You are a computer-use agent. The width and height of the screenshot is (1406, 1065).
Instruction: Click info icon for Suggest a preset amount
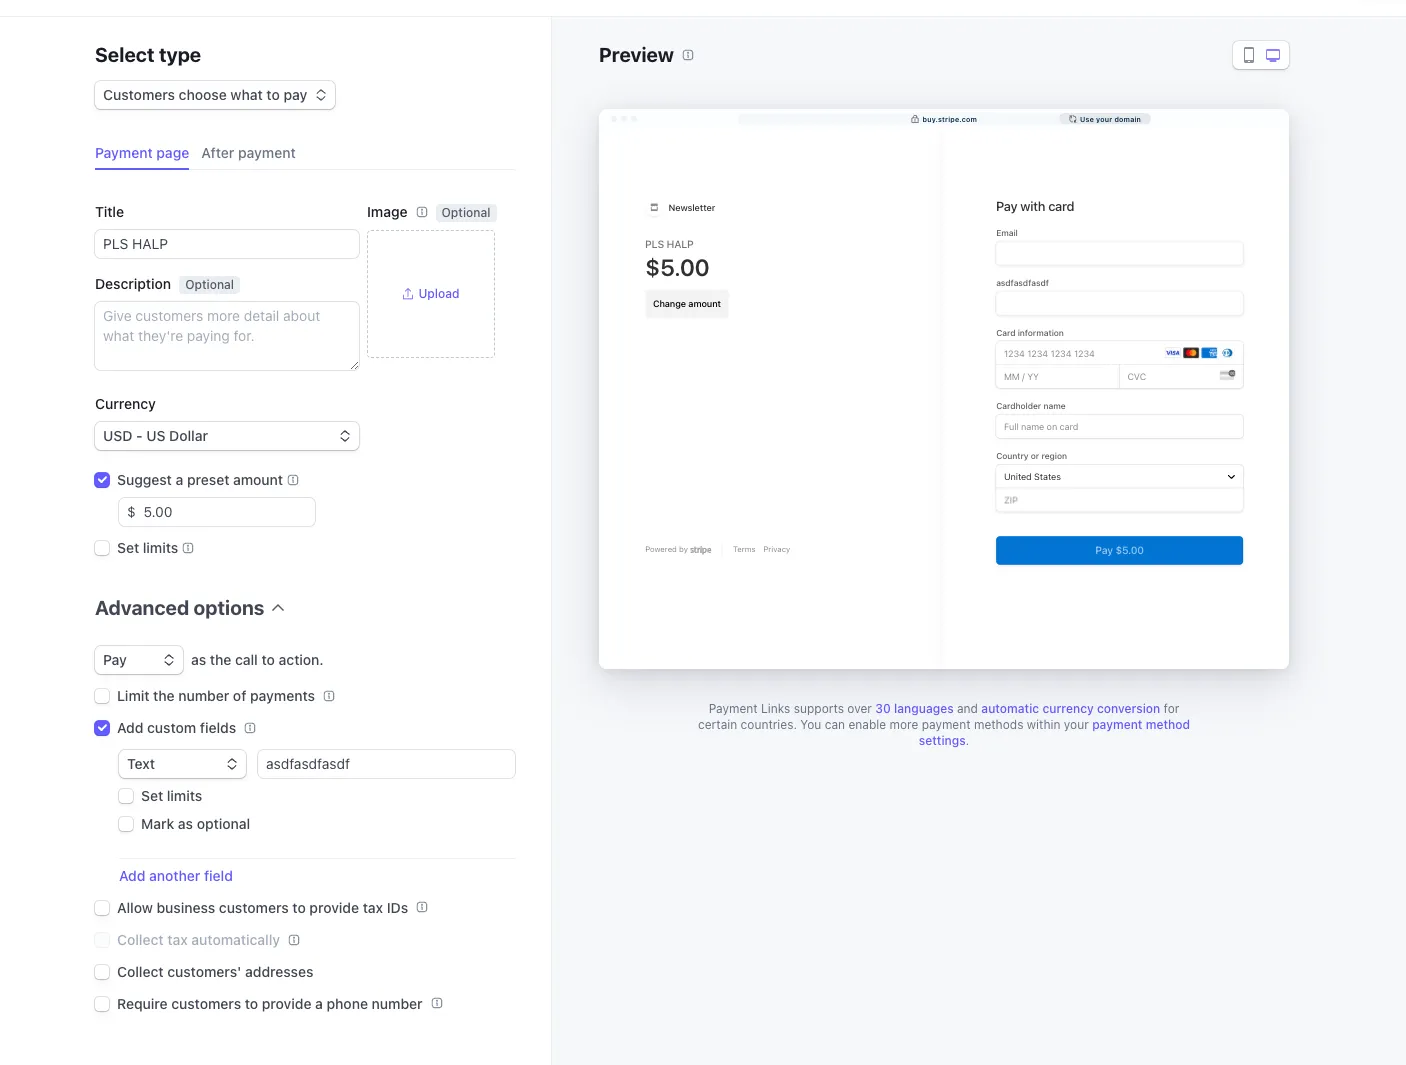(x=293, y=480)
